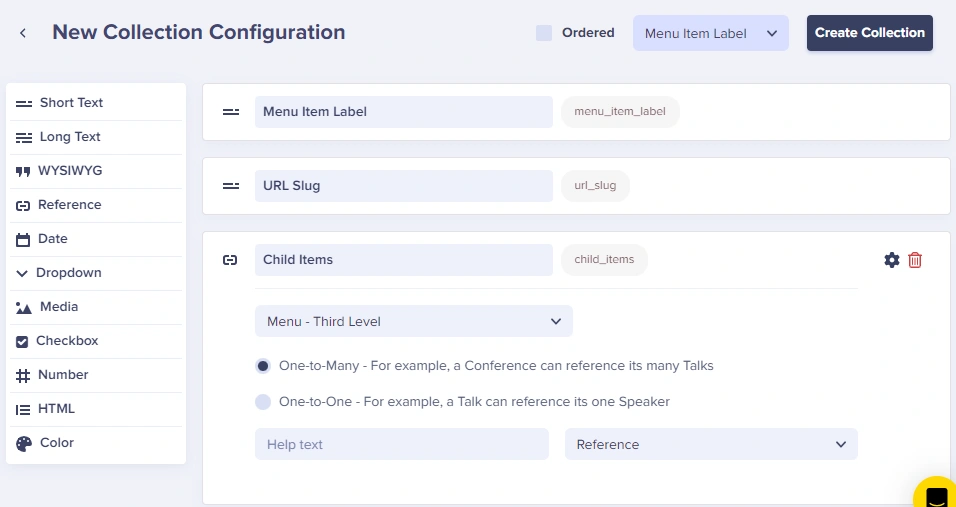This screenshot has width=956, height=507.
Task: Click into the Help text field
Action: pos(401,444)
